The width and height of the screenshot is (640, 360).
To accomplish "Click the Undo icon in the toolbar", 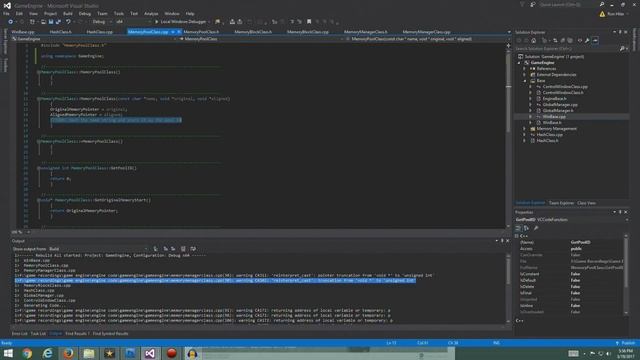I will [68, 22].
